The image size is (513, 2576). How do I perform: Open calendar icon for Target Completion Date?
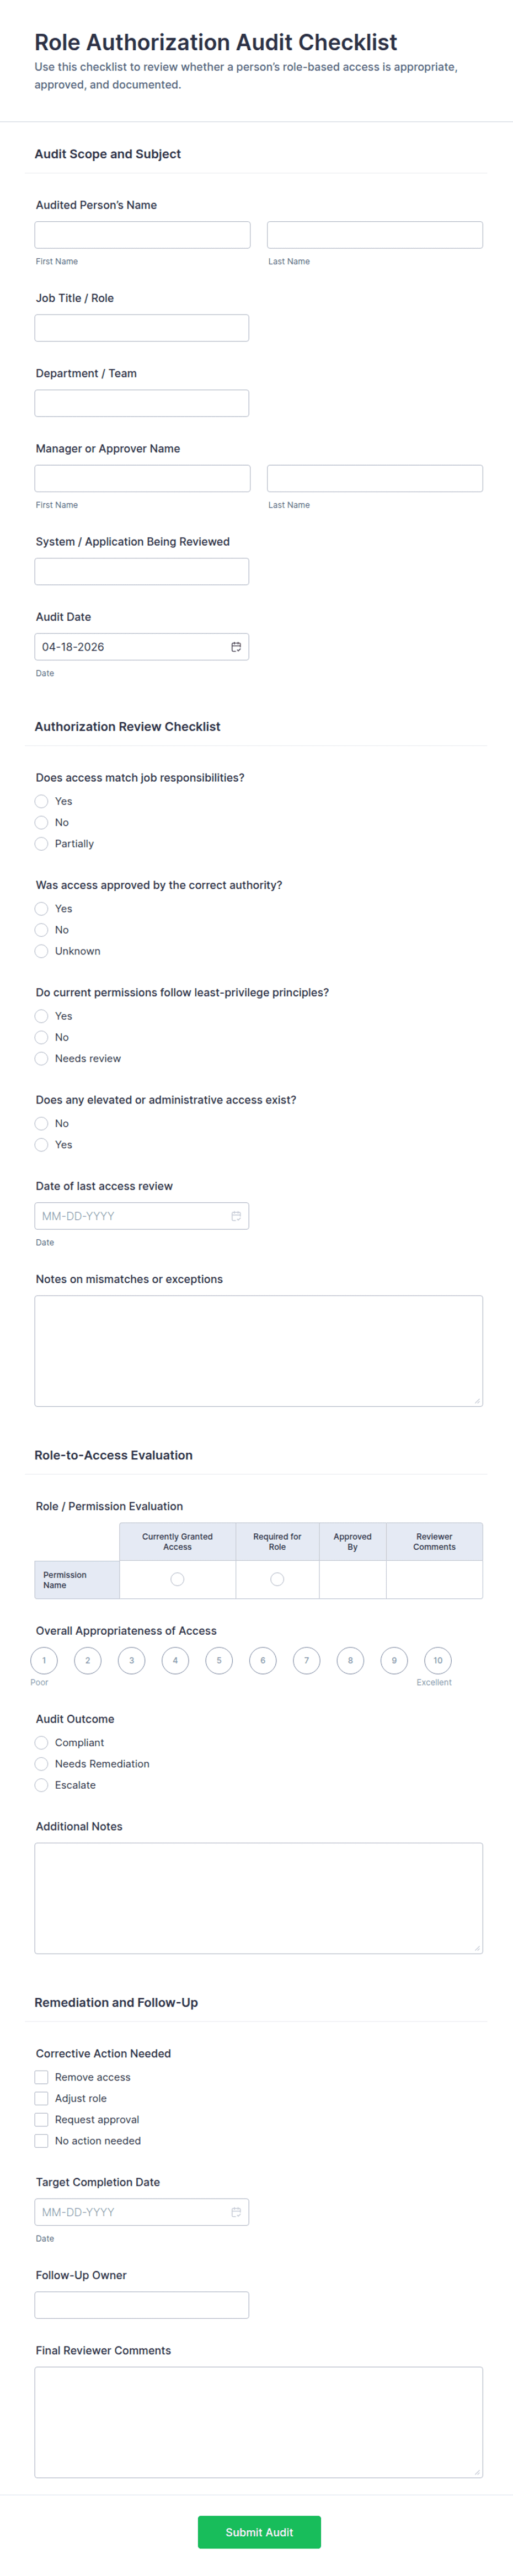(x=236, y=2211)
